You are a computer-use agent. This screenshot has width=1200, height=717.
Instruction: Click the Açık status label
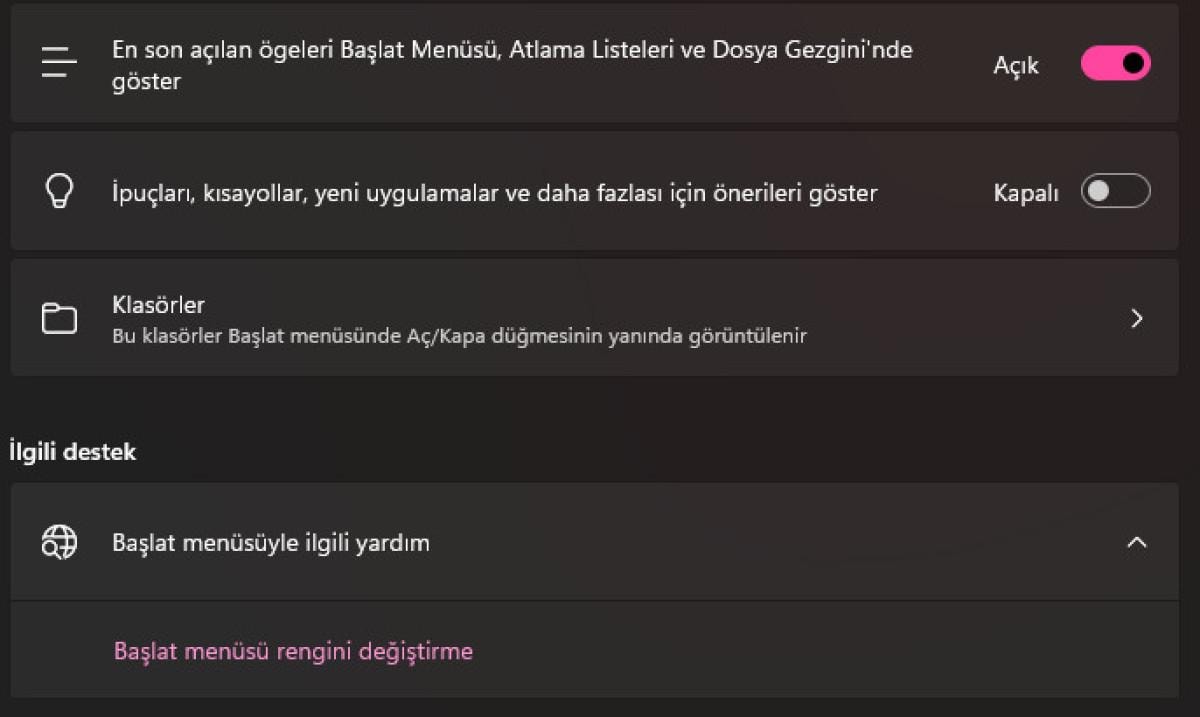[x=1016, y=65]
